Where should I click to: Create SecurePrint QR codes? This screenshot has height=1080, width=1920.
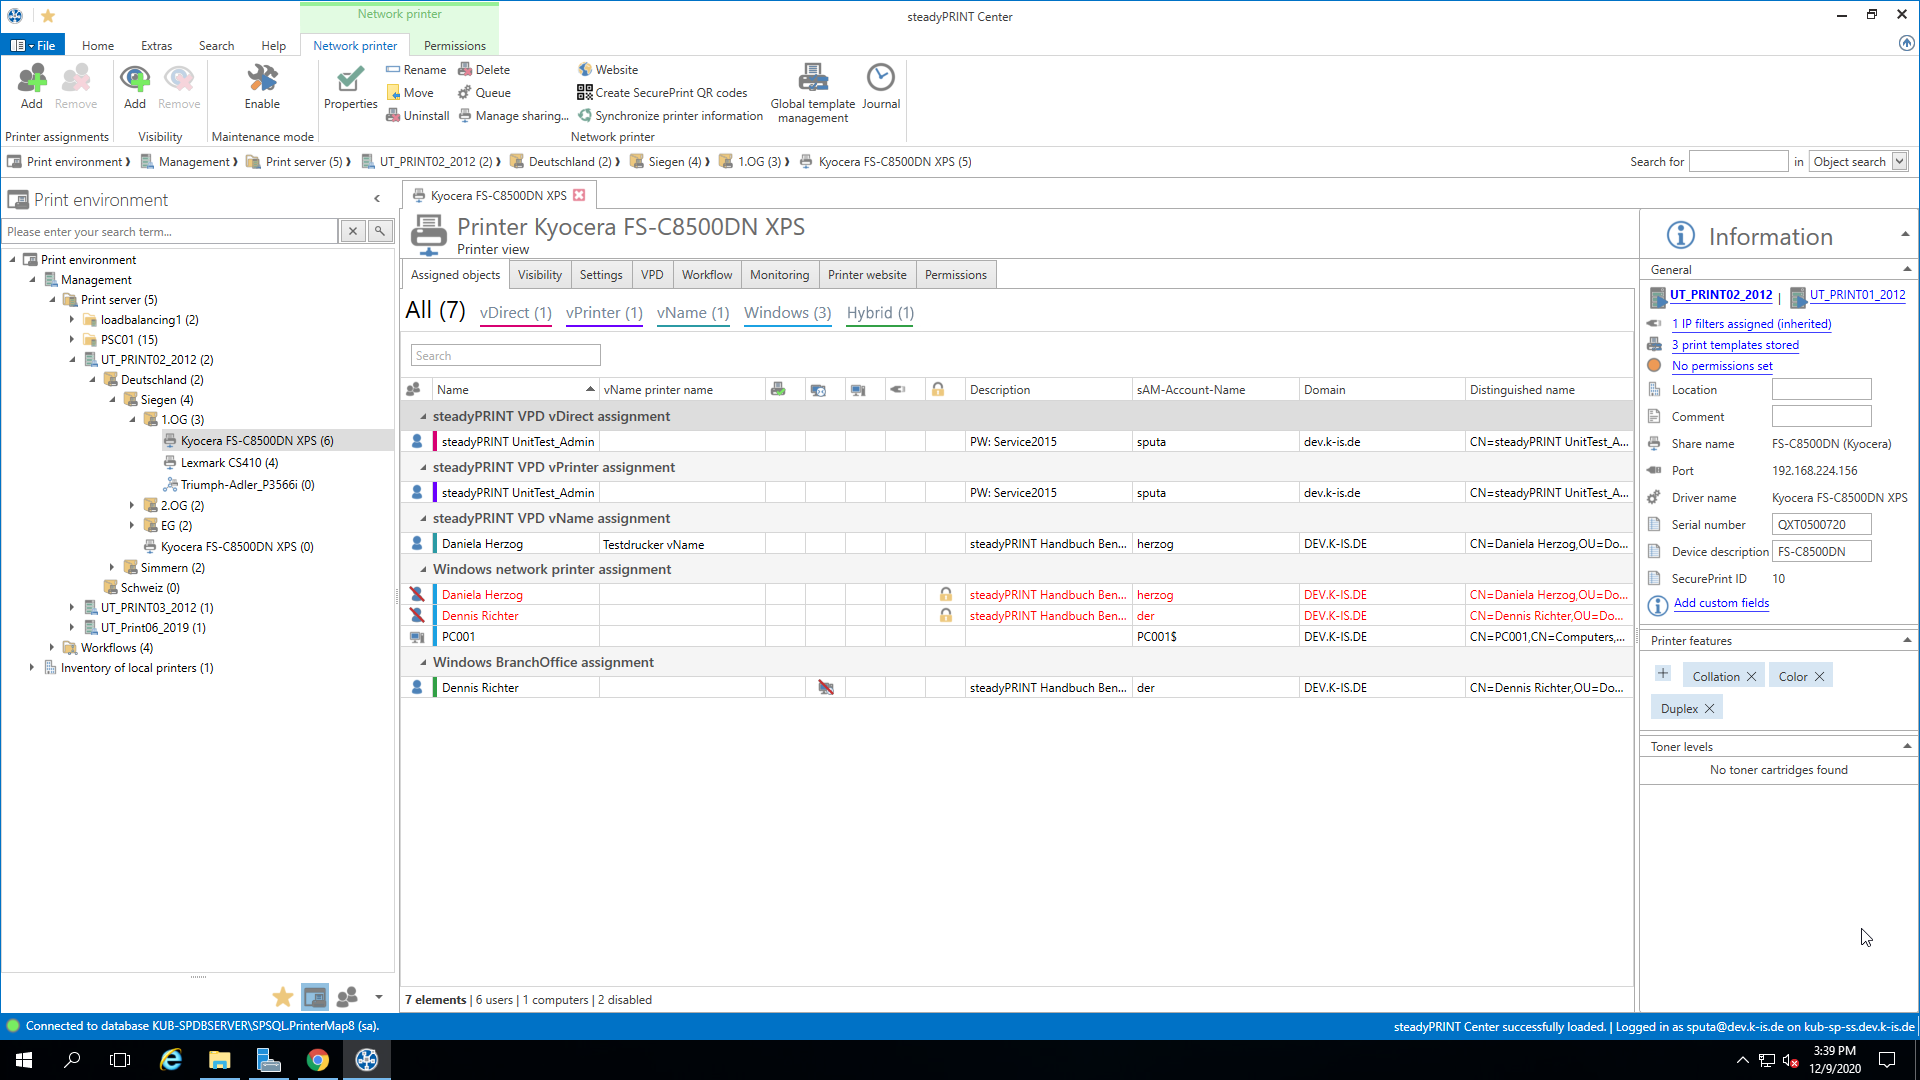coord(662,93)
